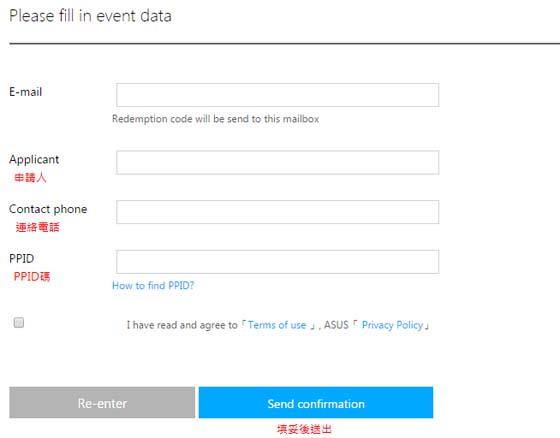Click the red PPID碼 annotation
The height and width of the screenshot is (438, 560).
32,276
